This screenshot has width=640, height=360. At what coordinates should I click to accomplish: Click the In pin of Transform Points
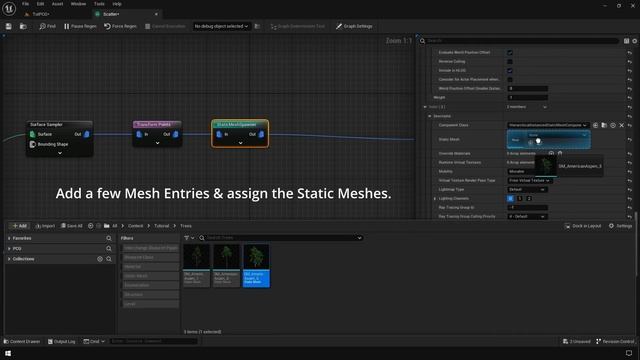pos(139,134)
